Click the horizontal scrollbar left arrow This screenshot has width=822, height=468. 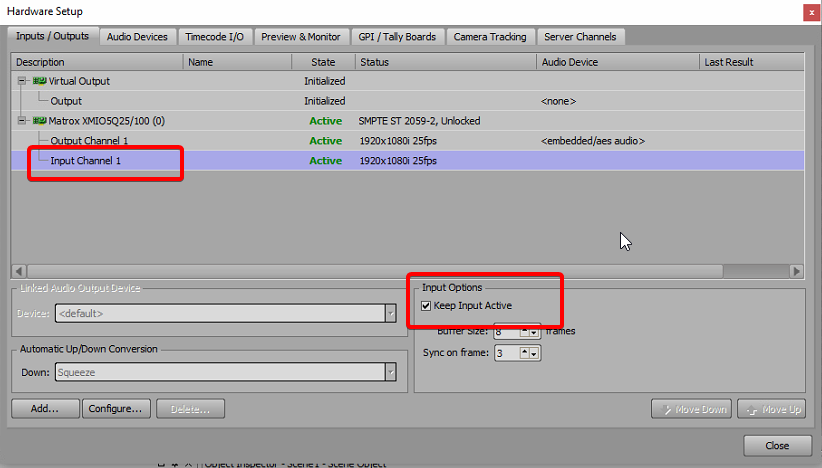pyautogui.click(x=19, y=271)
